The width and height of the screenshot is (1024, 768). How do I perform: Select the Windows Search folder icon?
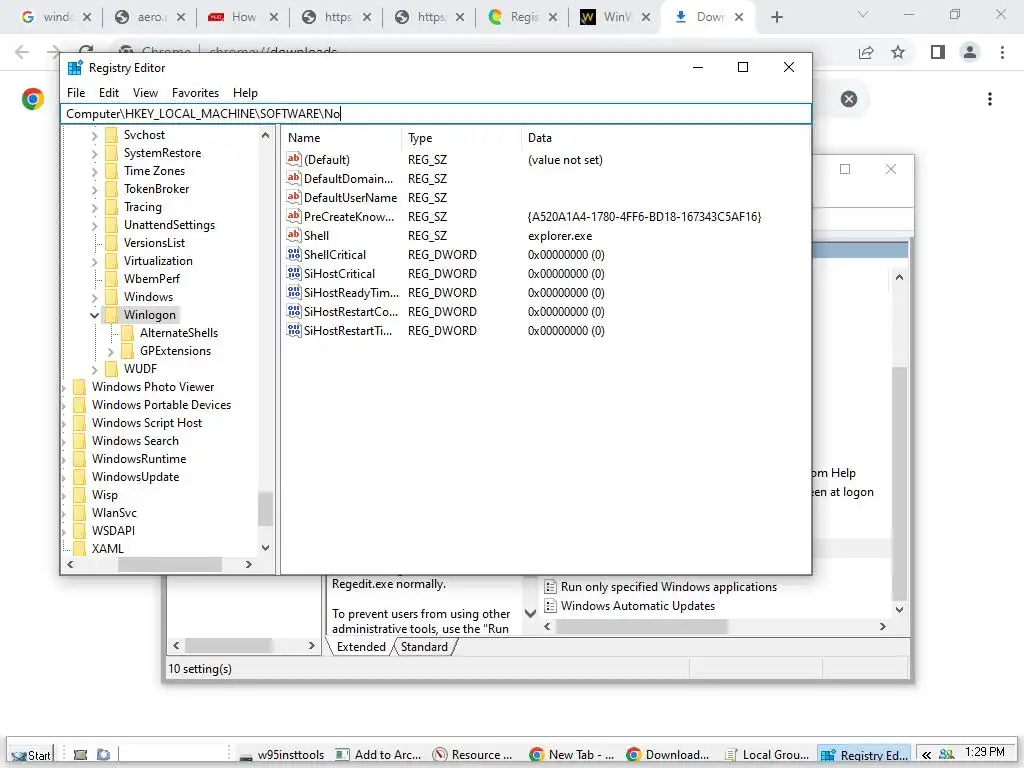[80, 441]
